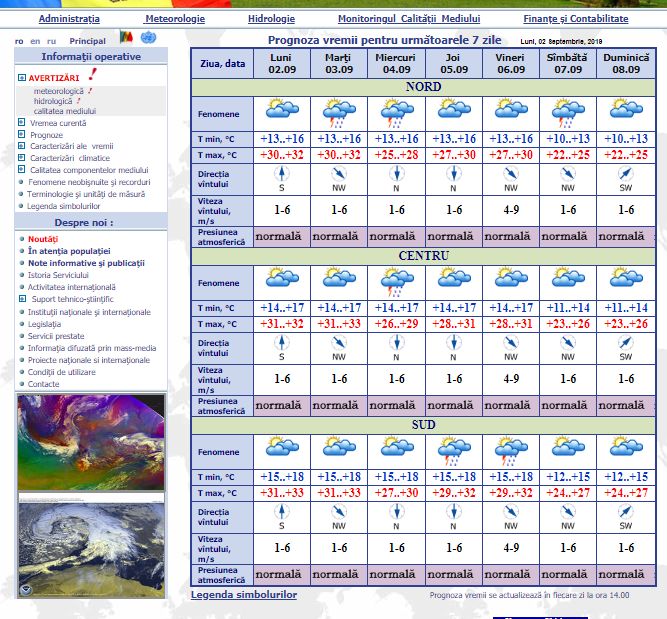This screenshot has height=619, width=667.
Task: Switch language to ru
Action: pos(51,41)
